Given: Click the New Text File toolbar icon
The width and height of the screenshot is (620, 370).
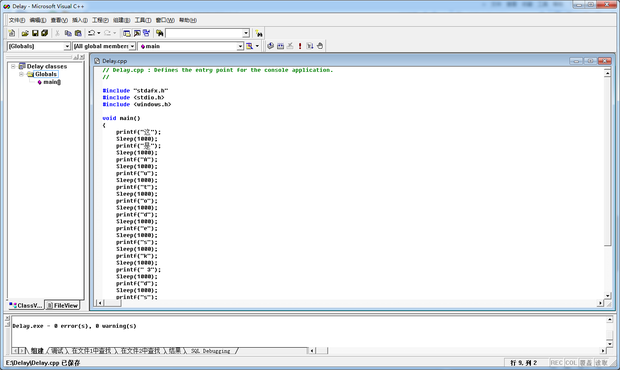Looking at the screenshot, I should 12,33.
